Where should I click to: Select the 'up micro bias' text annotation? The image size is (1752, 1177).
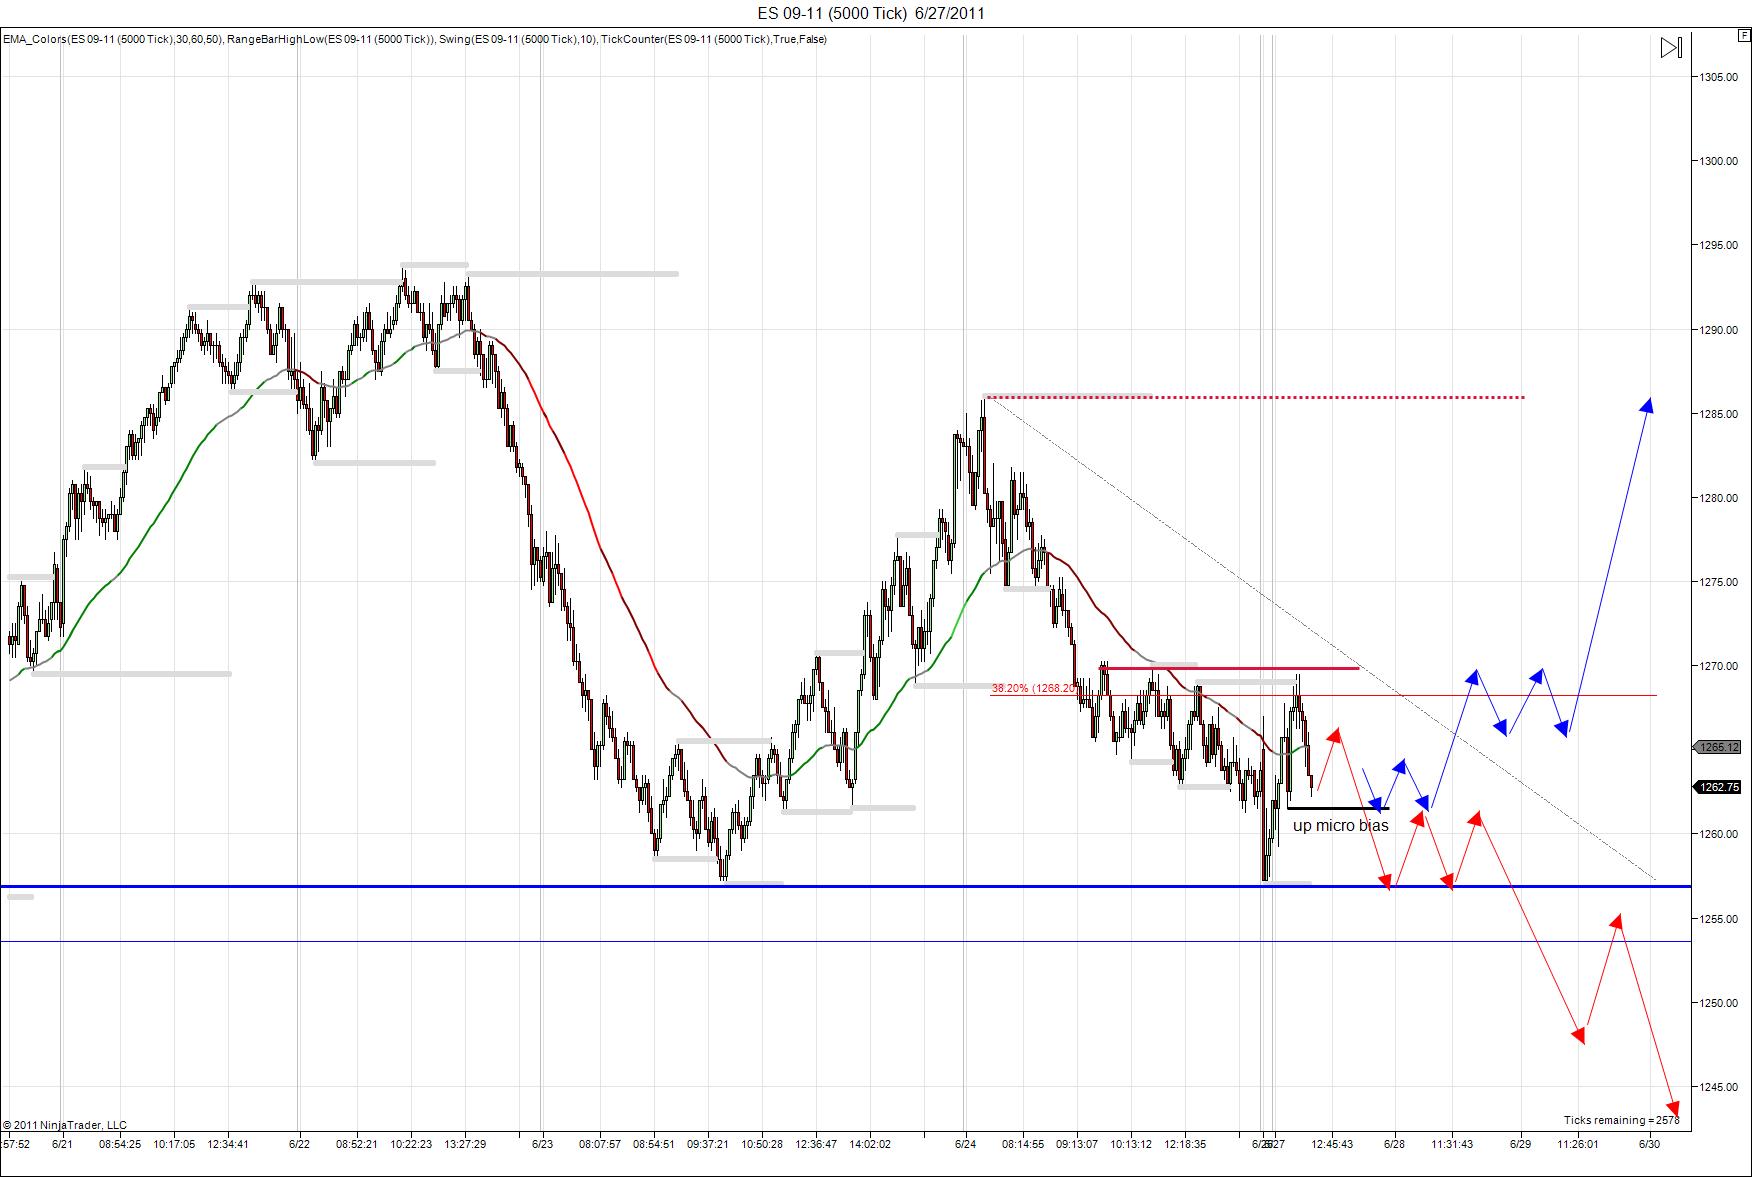[1340, 826]
